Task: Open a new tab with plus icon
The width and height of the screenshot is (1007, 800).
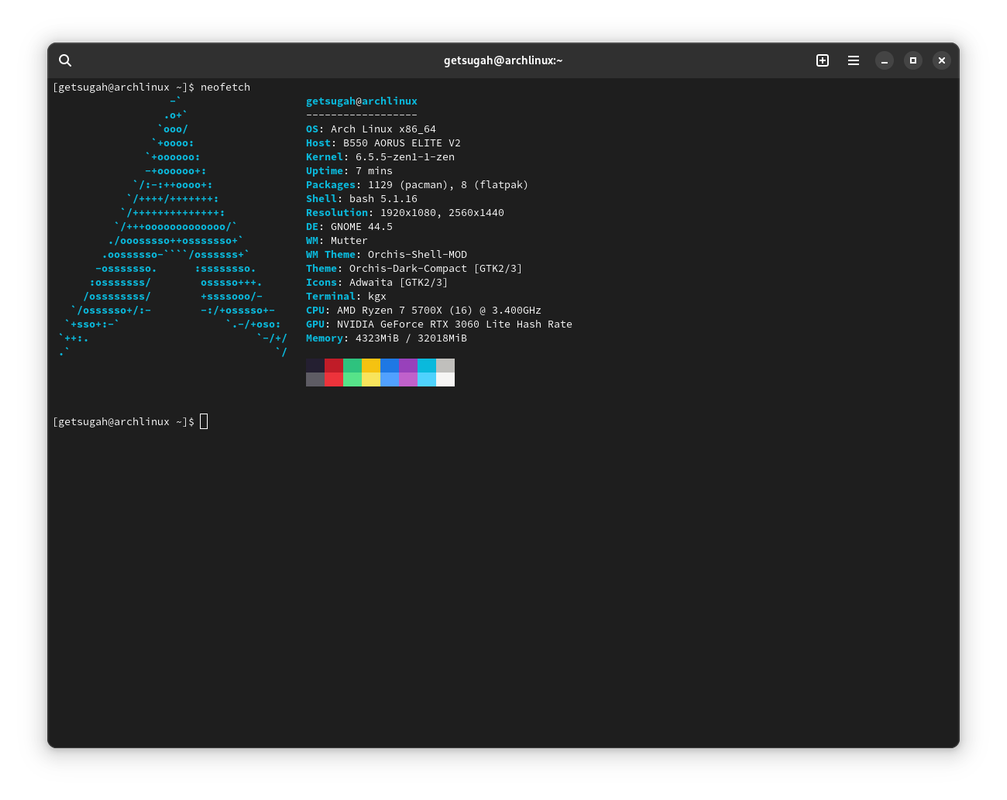Action: (x=822, y=60)
